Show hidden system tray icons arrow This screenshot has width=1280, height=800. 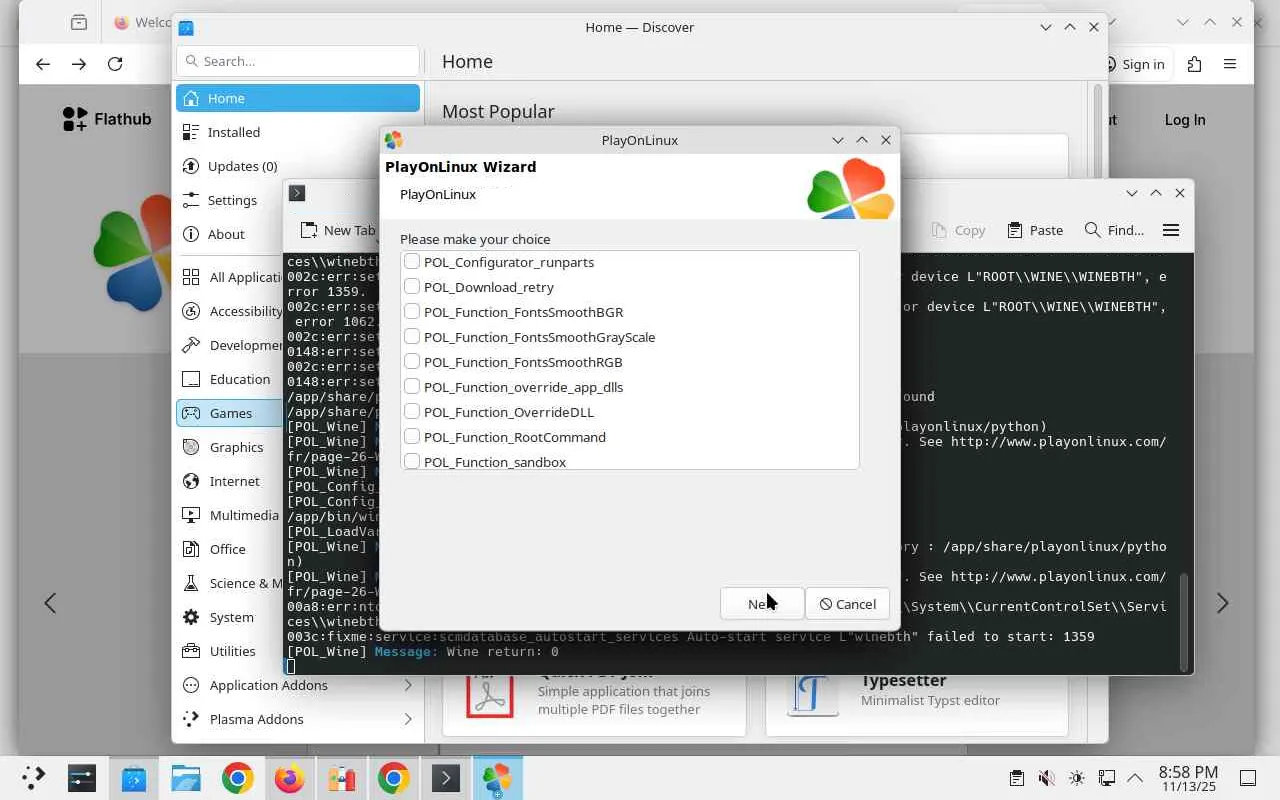point(1135,778)
